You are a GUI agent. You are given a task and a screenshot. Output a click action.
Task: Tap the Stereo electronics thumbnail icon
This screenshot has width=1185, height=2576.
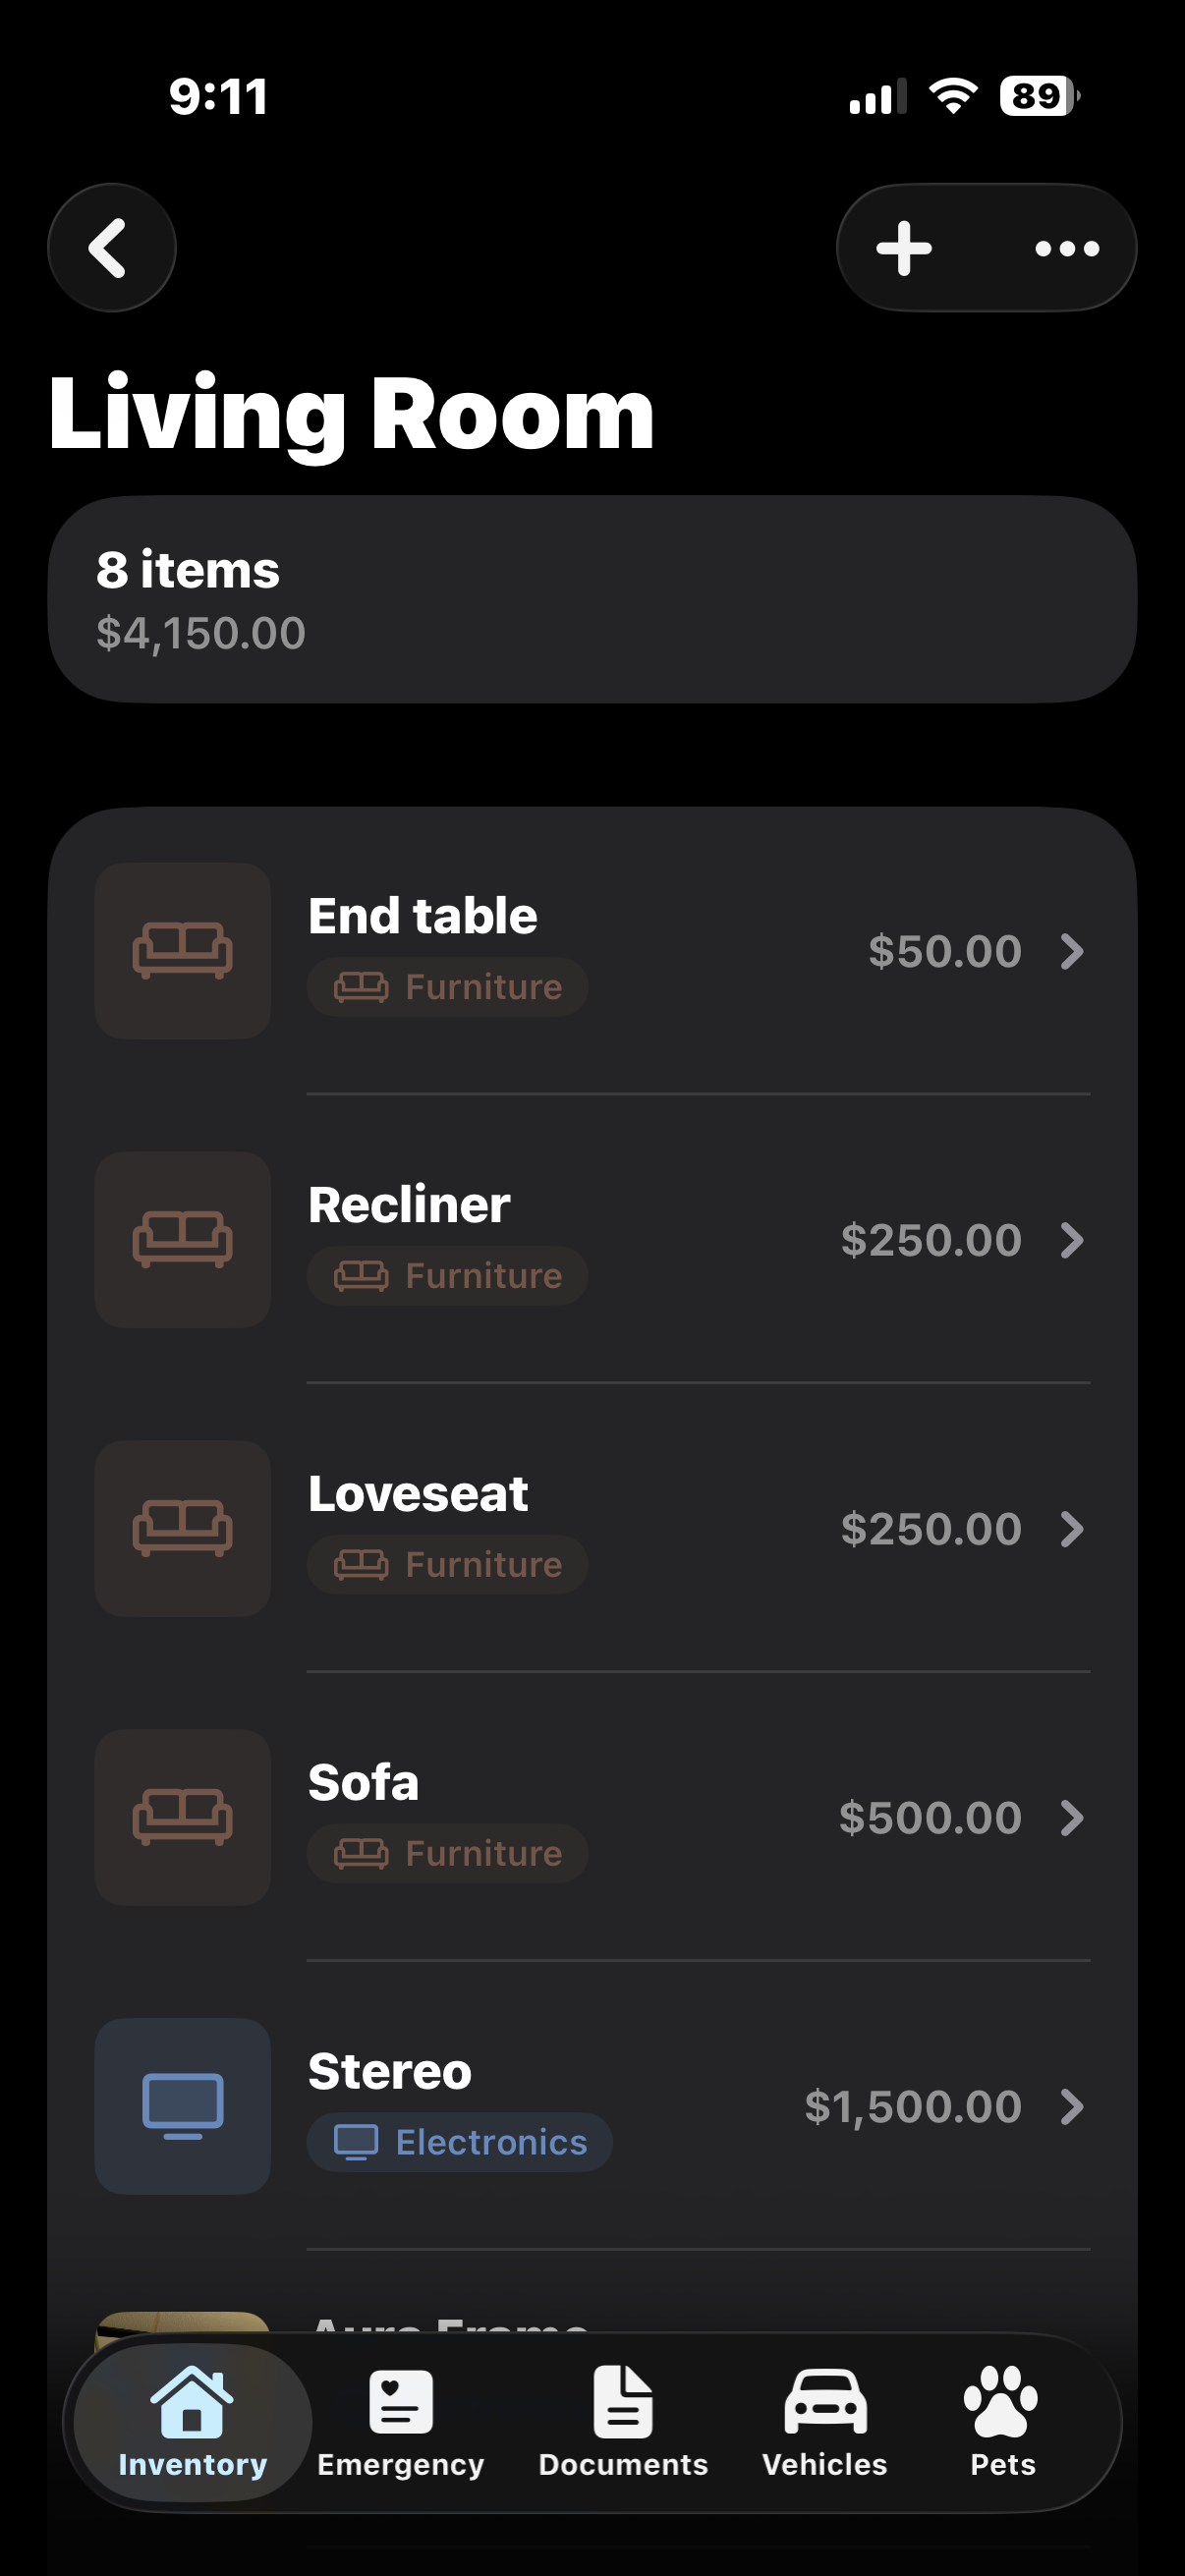tap(183, 2106)
